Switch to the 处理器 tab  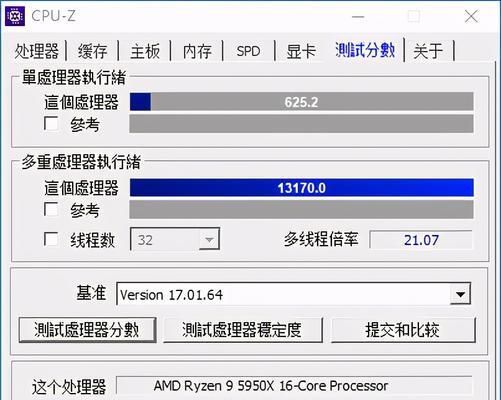37,51
